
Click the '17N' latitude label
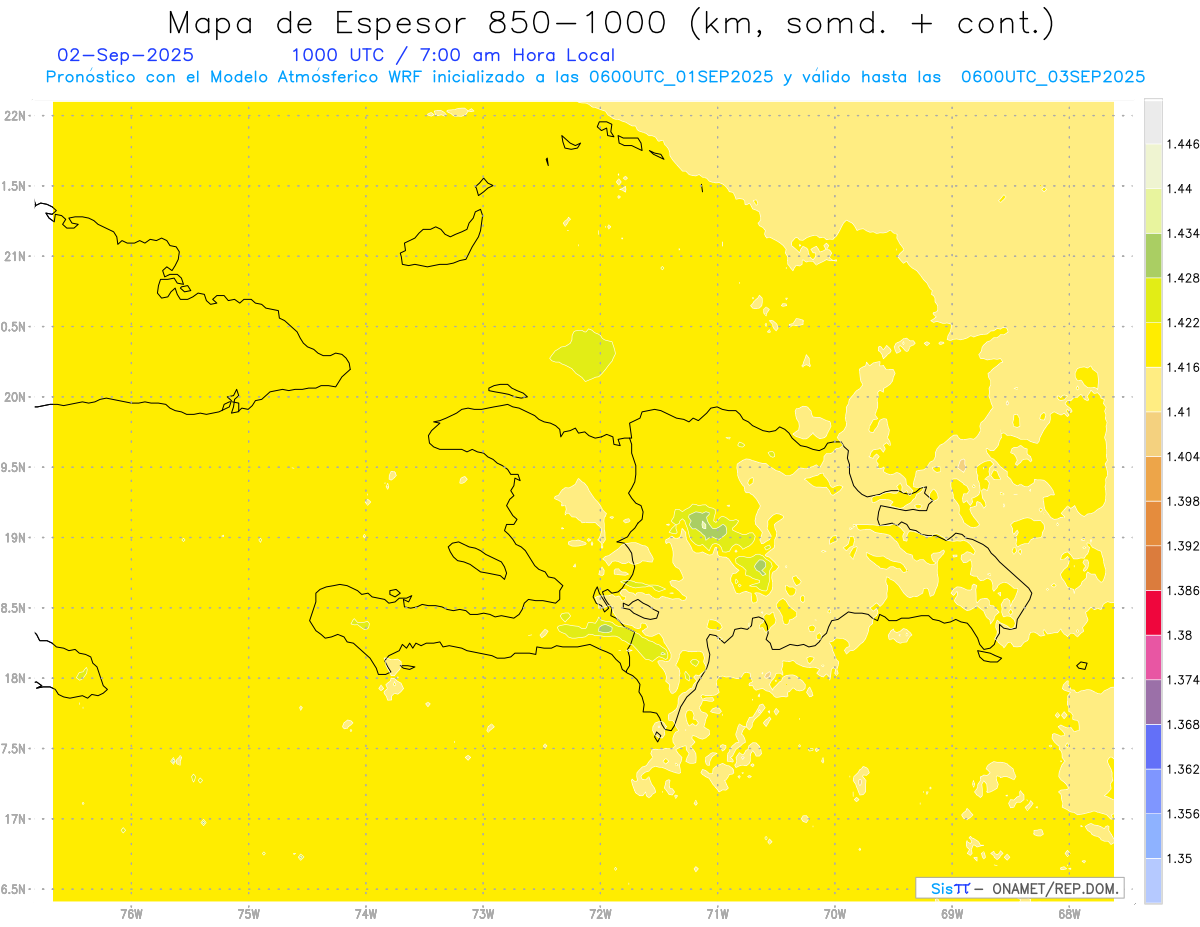coord(17,819)
